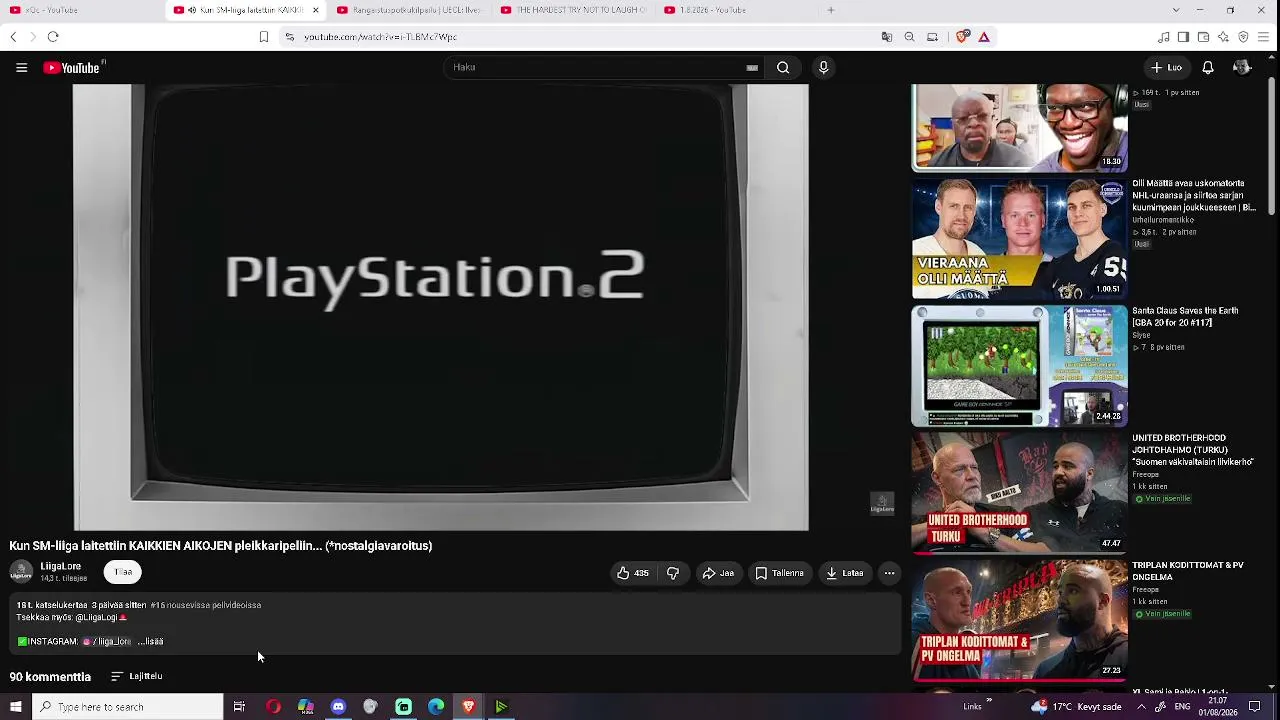Click the PlayStation 2 video player
Viewport: 1280px width, 720px height.
tap(441, 307)
